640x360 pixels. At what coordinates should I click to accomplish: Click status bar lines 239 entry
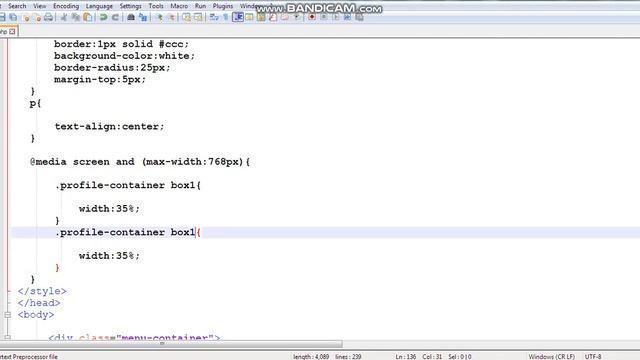click(x=348, y=357)
